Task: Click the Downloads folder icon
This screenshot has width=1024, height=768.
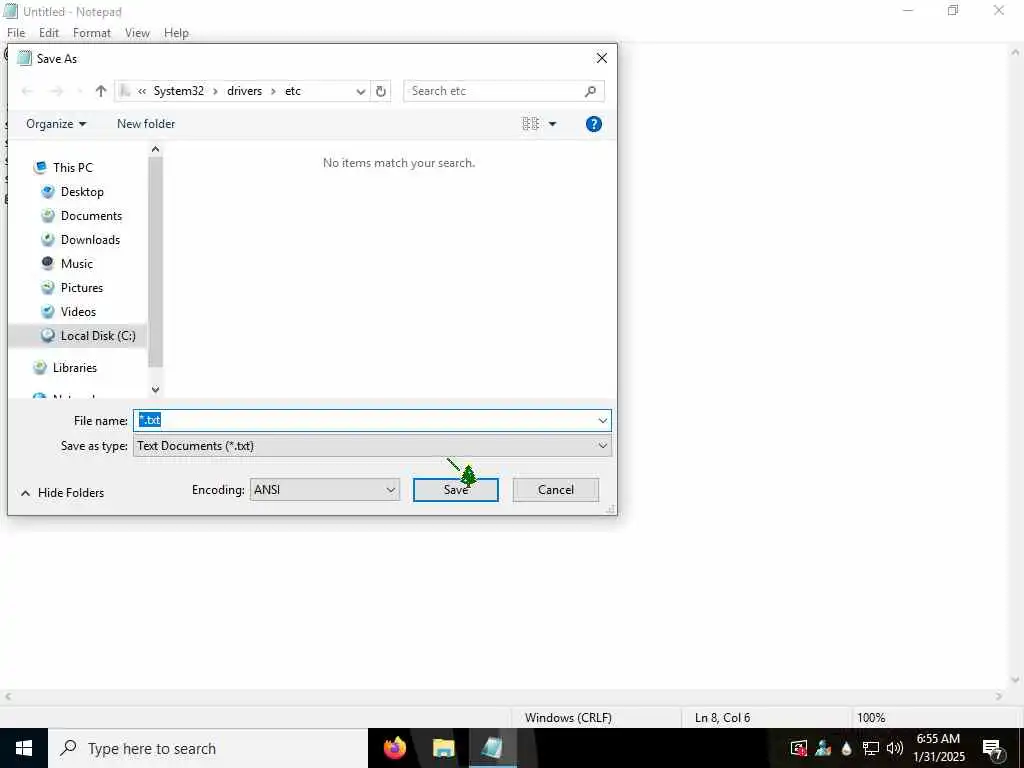Action: [x=48, y=240]
